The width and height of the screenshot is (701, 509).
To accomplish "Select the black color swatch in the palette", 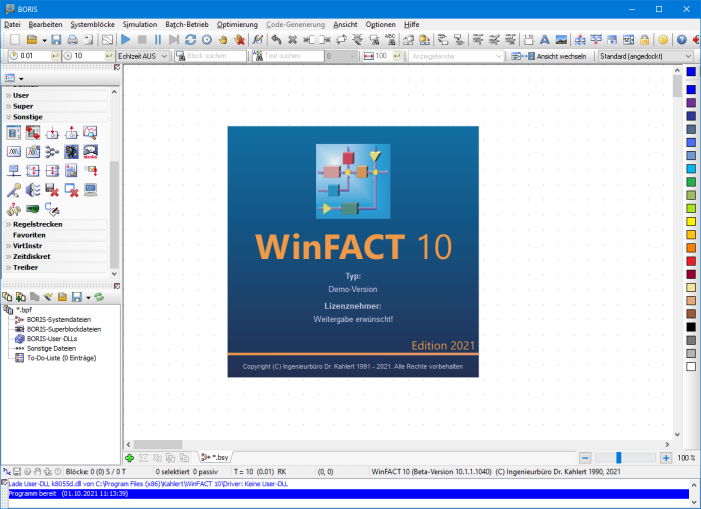I will pos(691,327).
